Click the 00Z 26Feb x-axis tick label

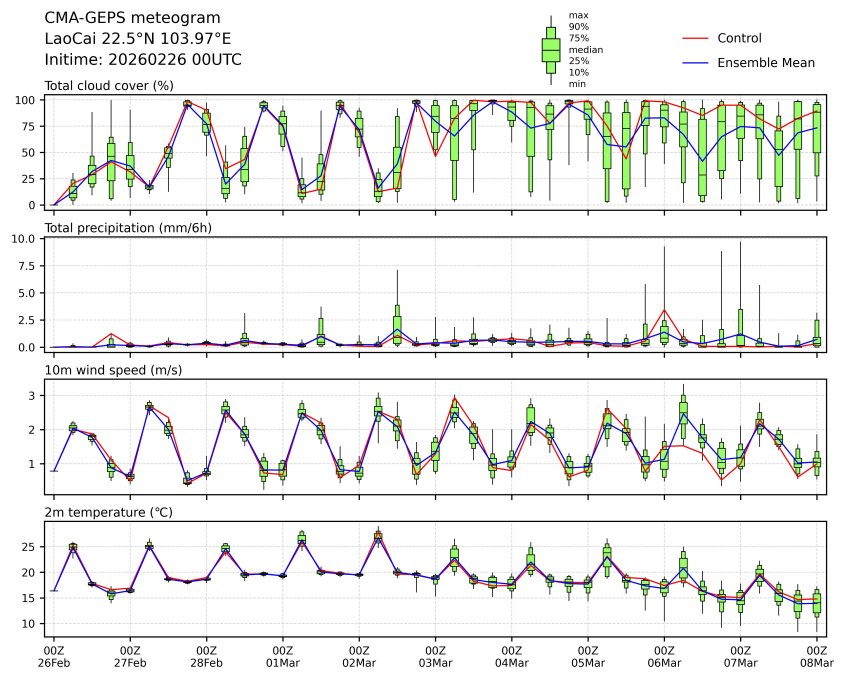[54, 657]
